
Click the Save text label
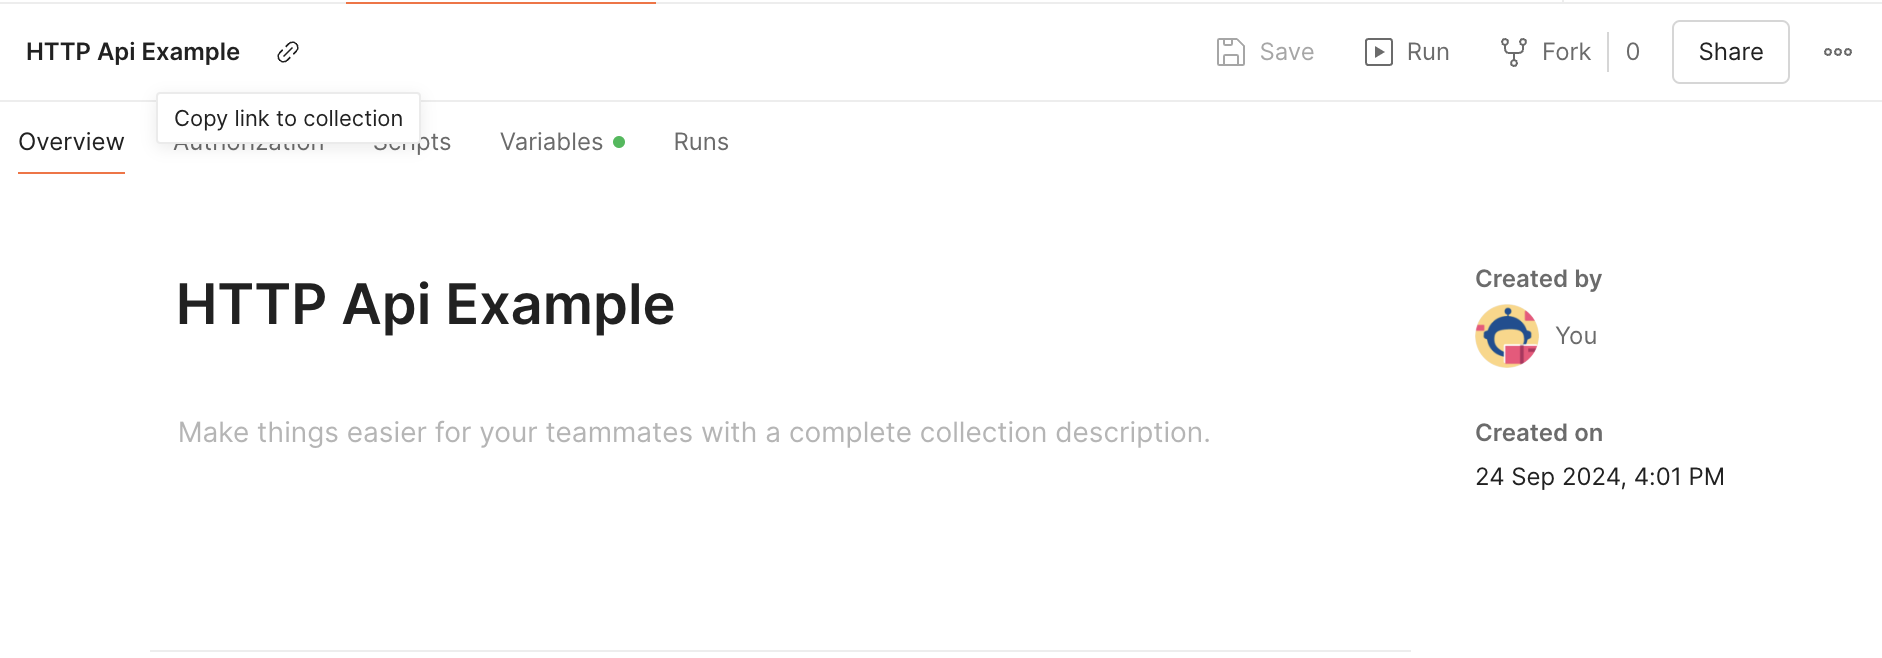1286,52
